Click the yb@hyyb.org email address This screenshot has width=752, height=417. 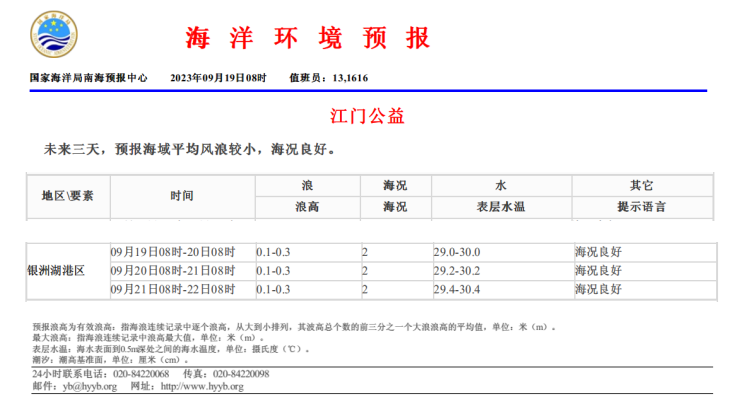point(88,385)
